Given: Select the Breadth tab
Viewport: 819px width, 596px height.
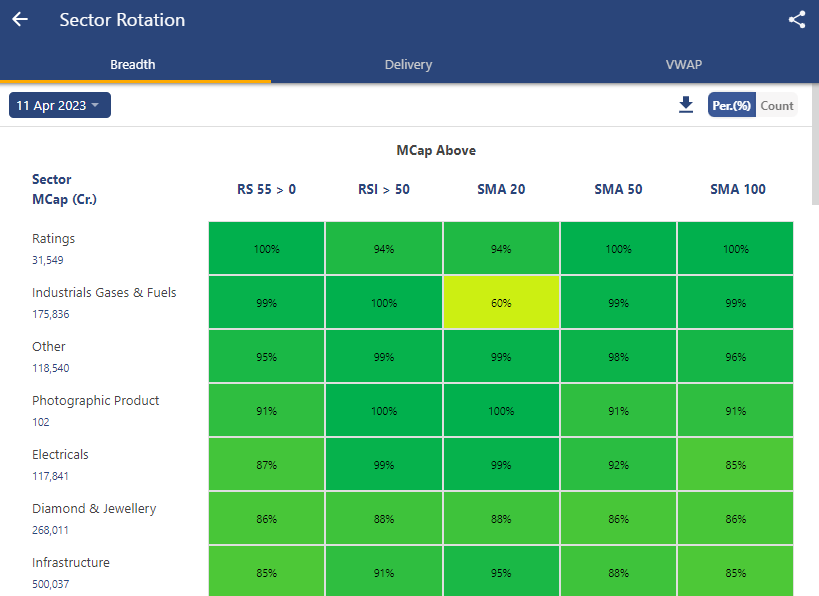Looking at the screenshot, I should [x=133, y=64].
